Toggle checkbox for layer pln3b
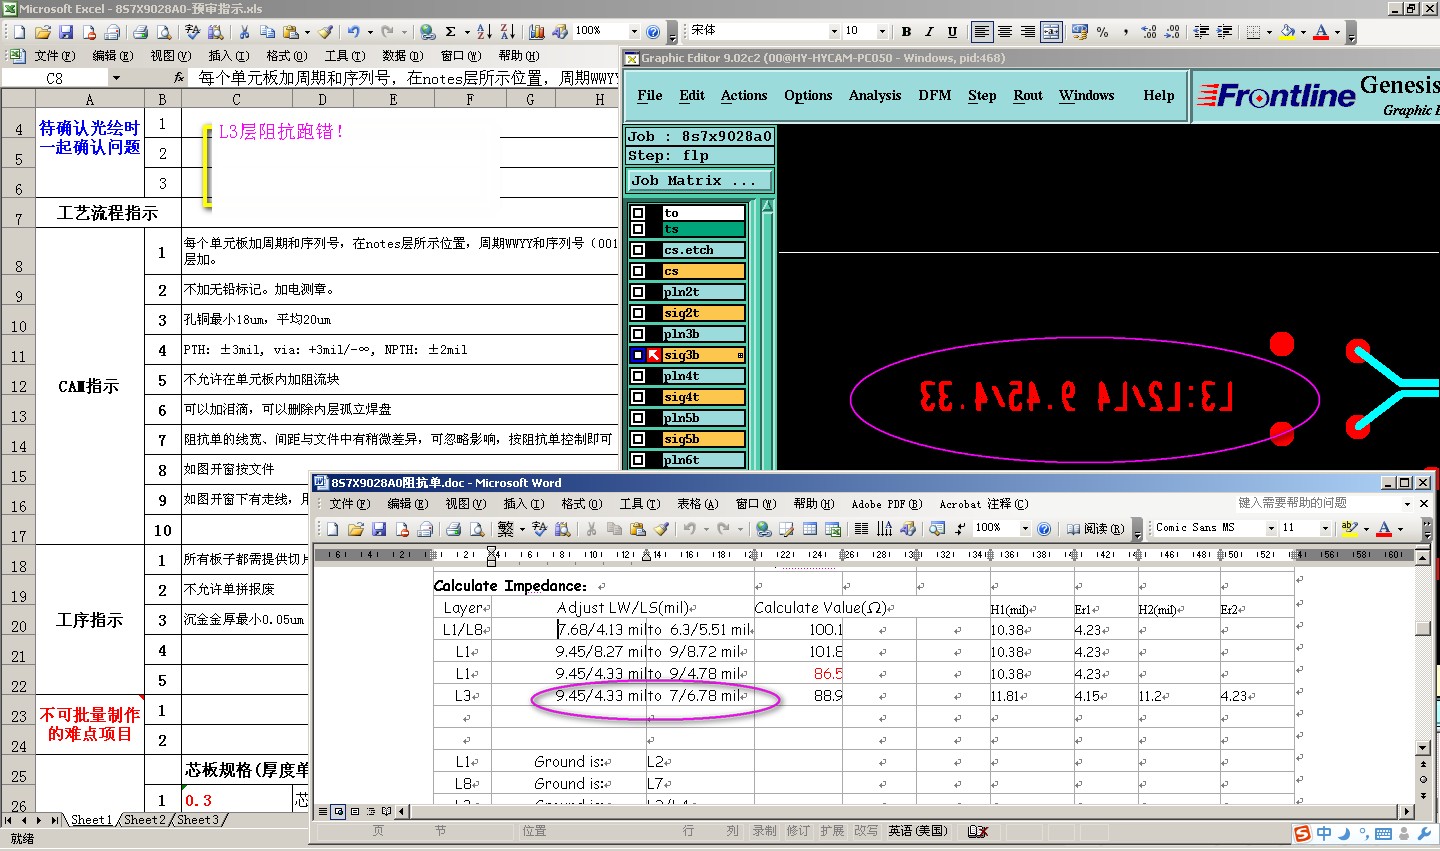Screen dimensions: 1440x851 [x=638, y=334]
